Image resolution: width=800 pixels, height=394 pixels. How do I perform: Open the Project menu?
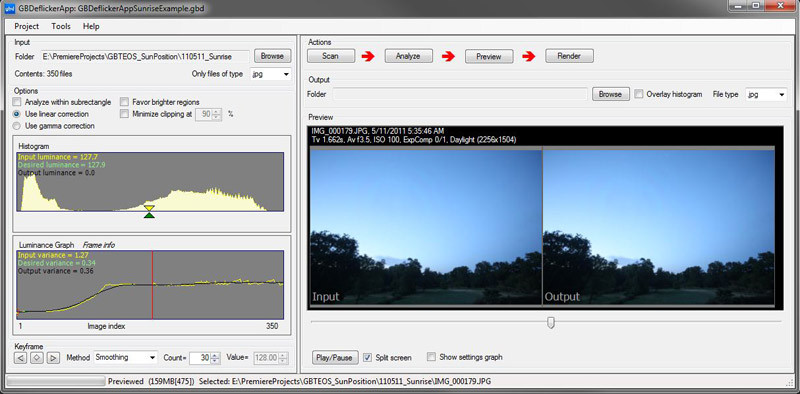(x=27, y=26)
